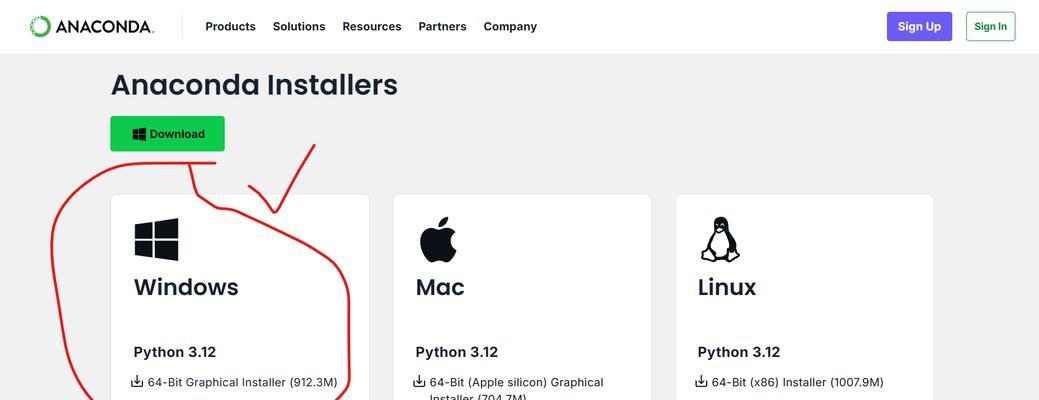Viewport: 1039px width, 400px height.
Task: Click the Apple logo icon in Mac card
Action: click(x=438, y=239)
